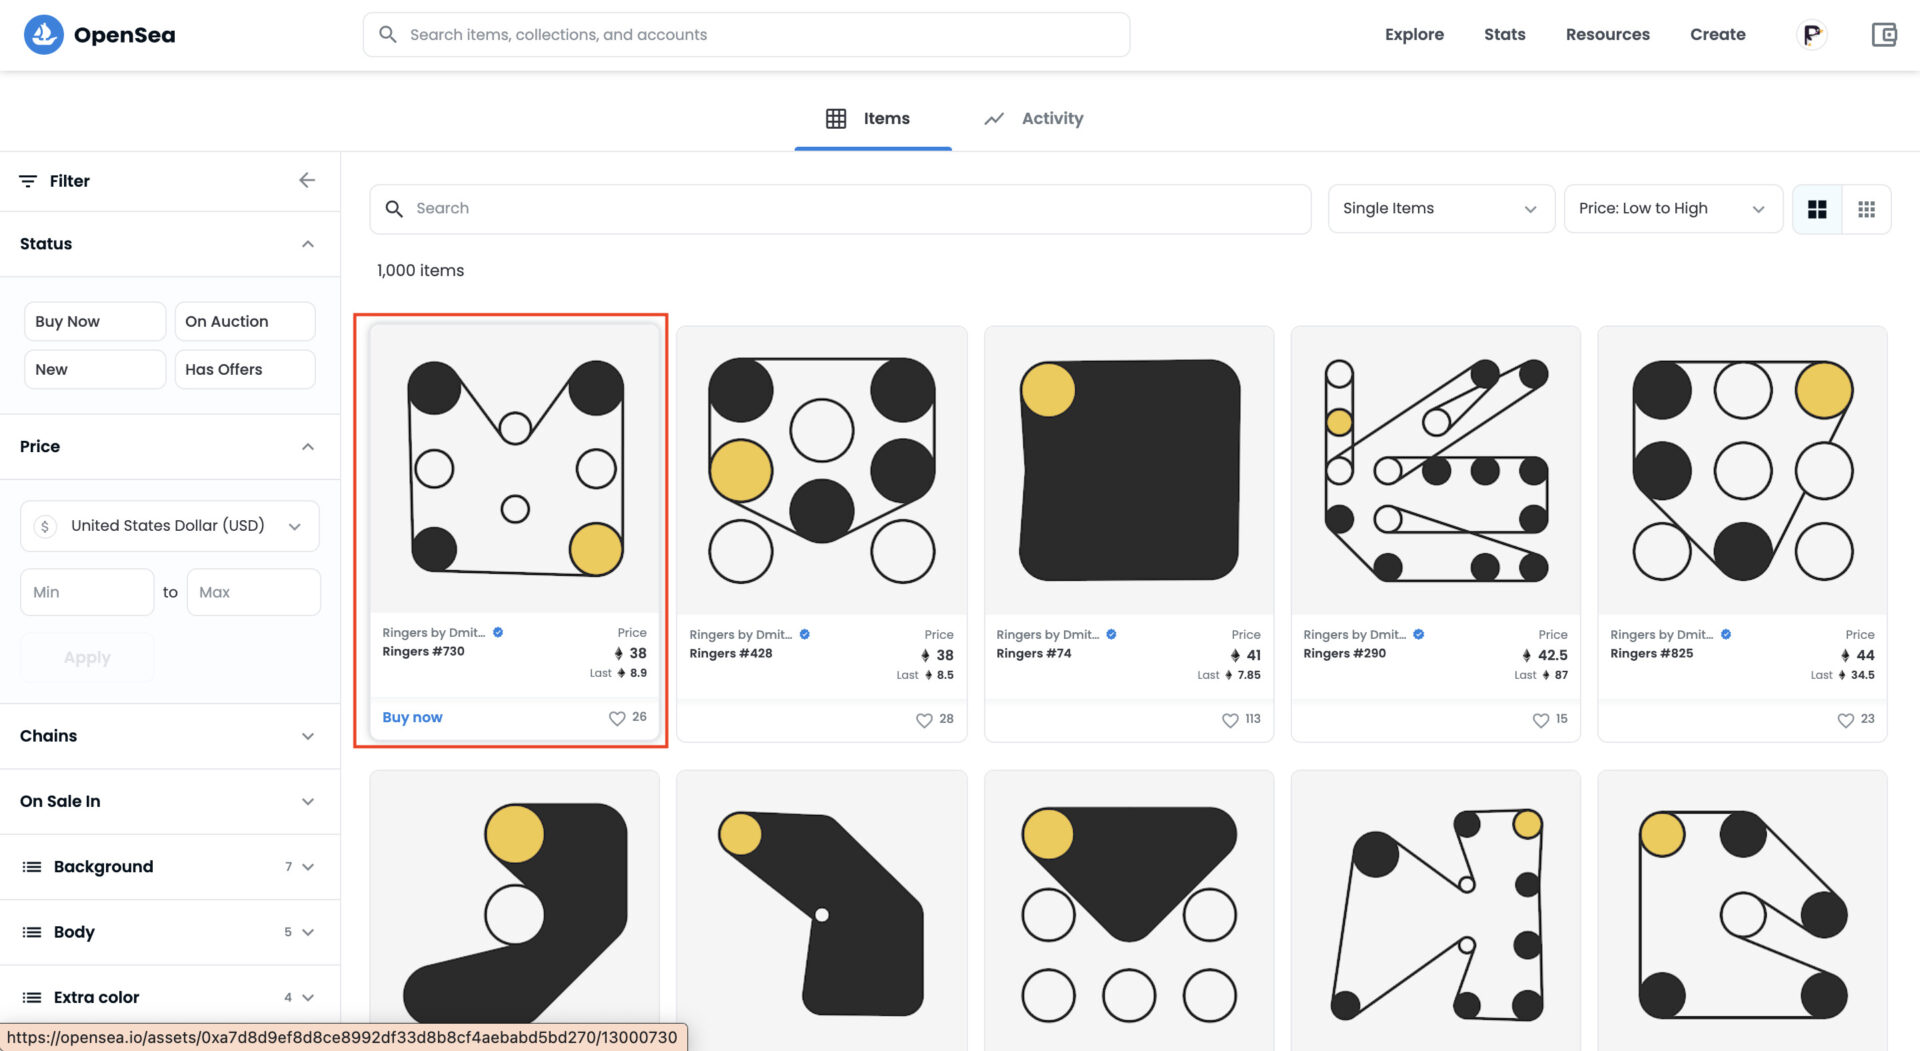Toggle the Buy Now status filter

tap(94, 321)
